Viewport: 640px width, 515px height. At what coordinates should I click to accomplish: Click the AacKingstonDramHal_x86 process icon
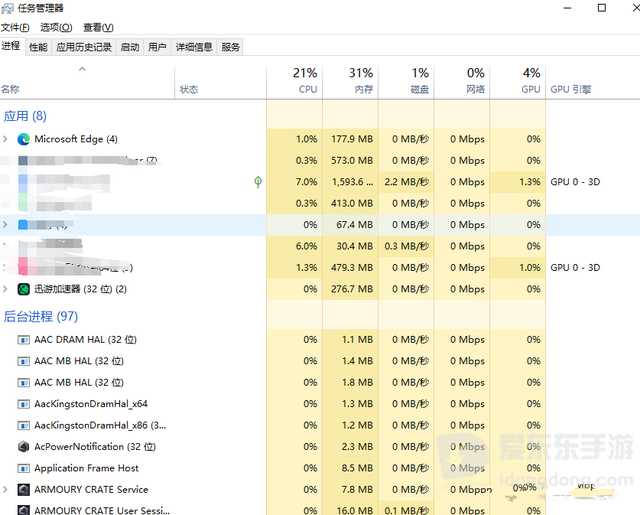(24, 426)
